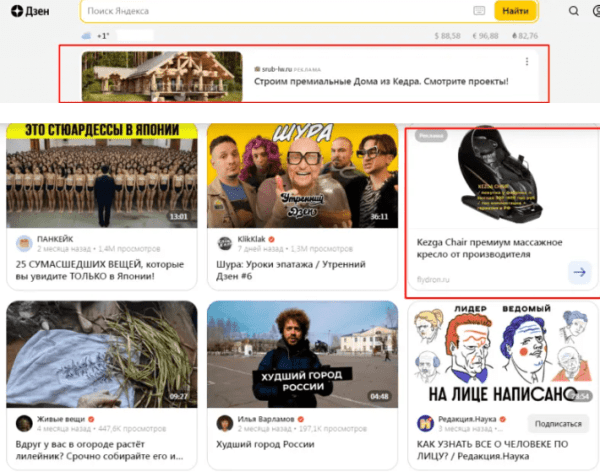
Task: Open the cedar house ad options menu
Action: tap(527, 62)
